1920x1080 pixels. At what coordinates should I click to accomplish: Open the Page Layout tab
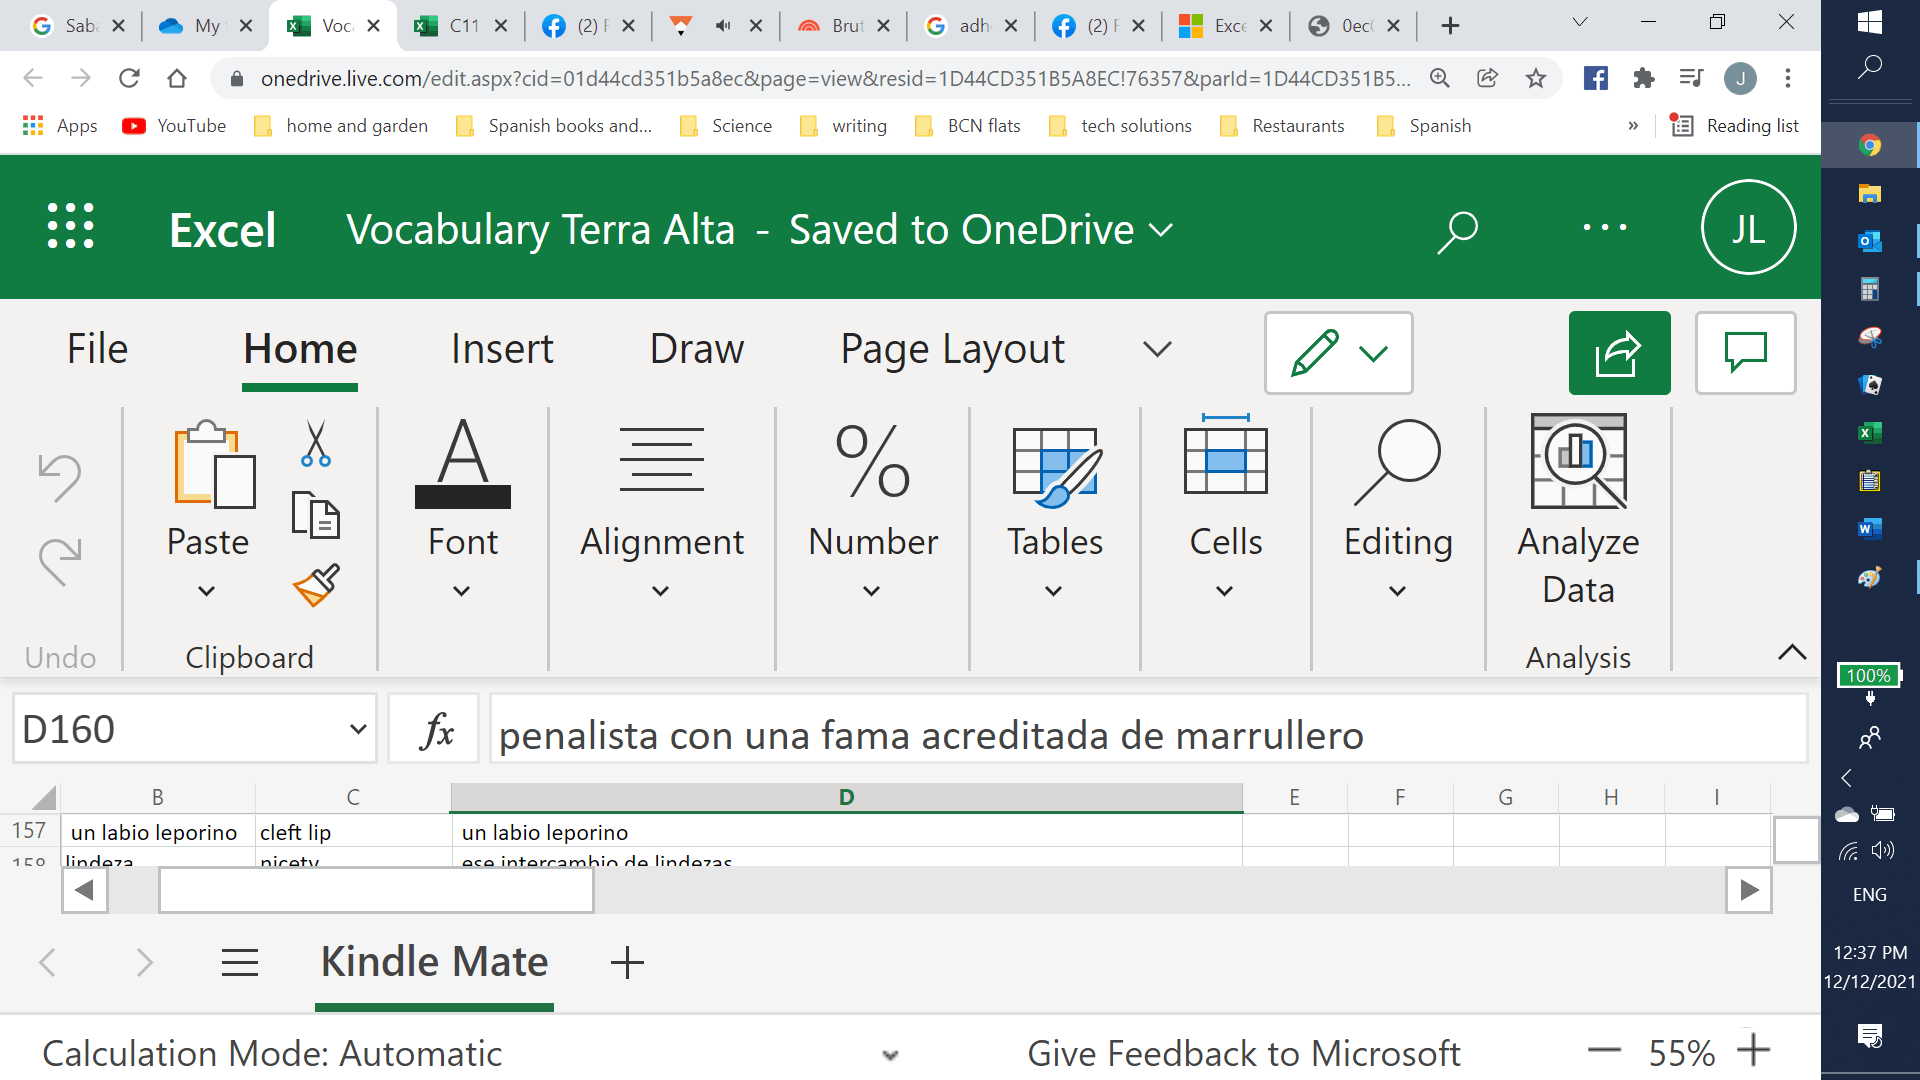[x=952, y=349]
